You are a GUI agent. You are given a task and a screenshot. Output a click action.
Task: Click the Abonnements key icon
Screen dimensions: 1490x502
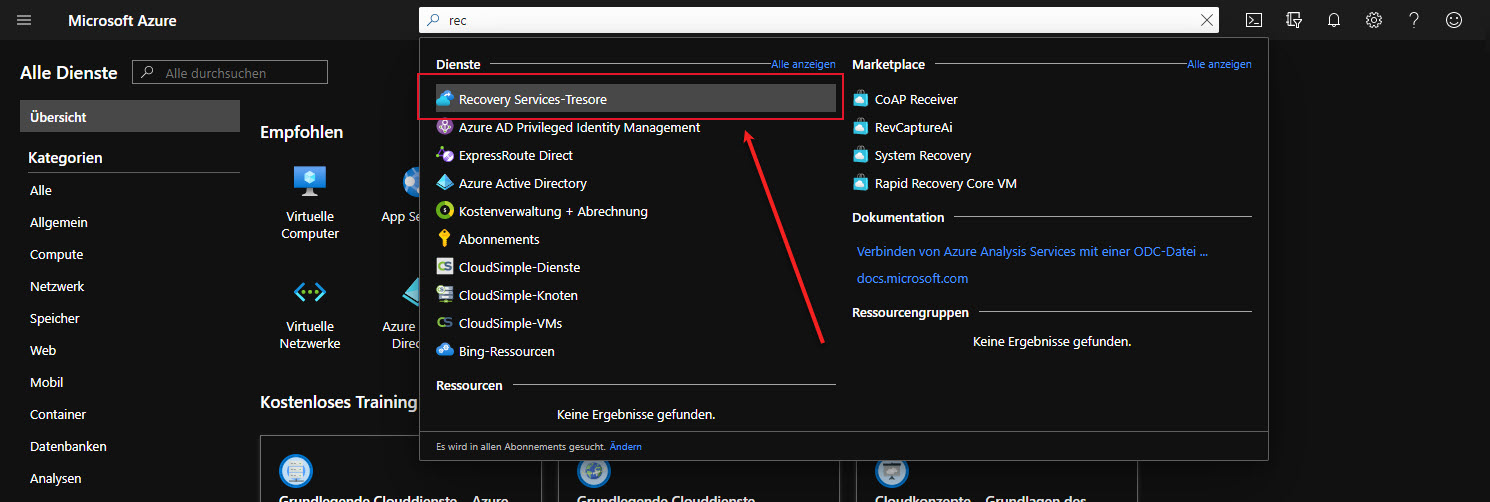[446, 239]
